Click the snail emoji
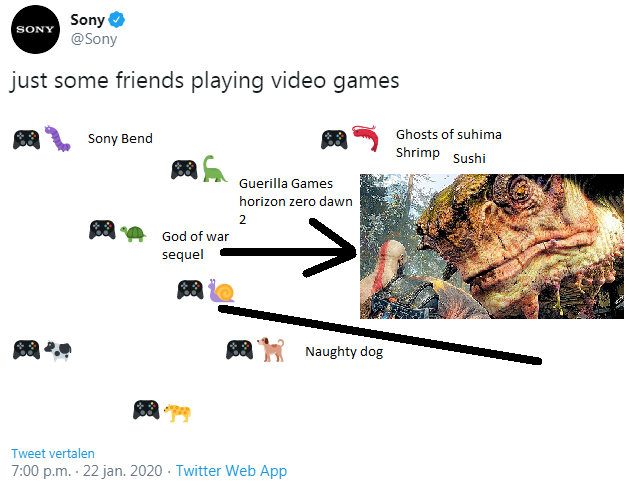 222,291
